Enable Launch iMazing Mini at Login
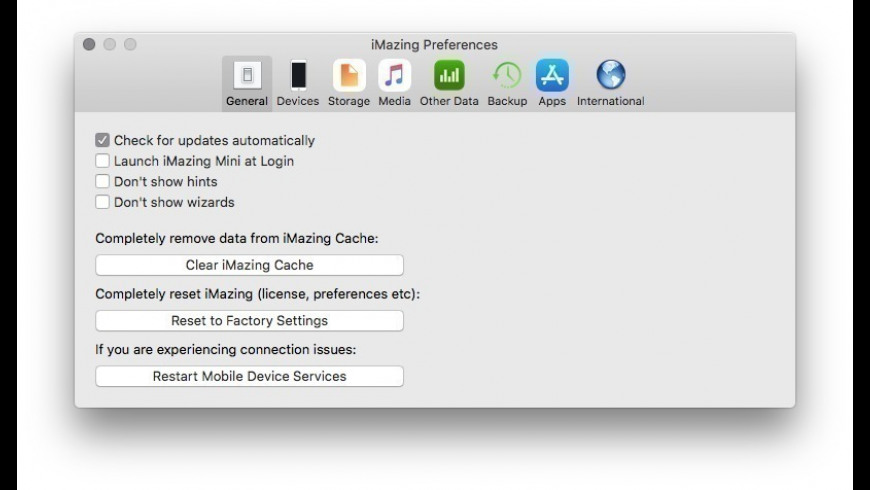The width and height of the screenshot is (870, 490). 102,161
